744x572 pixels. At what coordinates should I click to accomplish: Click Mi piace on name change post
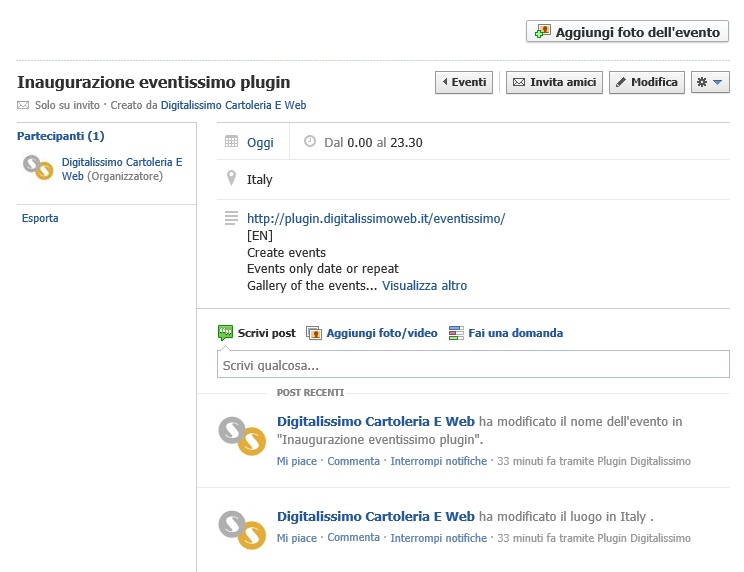point(297,461)
